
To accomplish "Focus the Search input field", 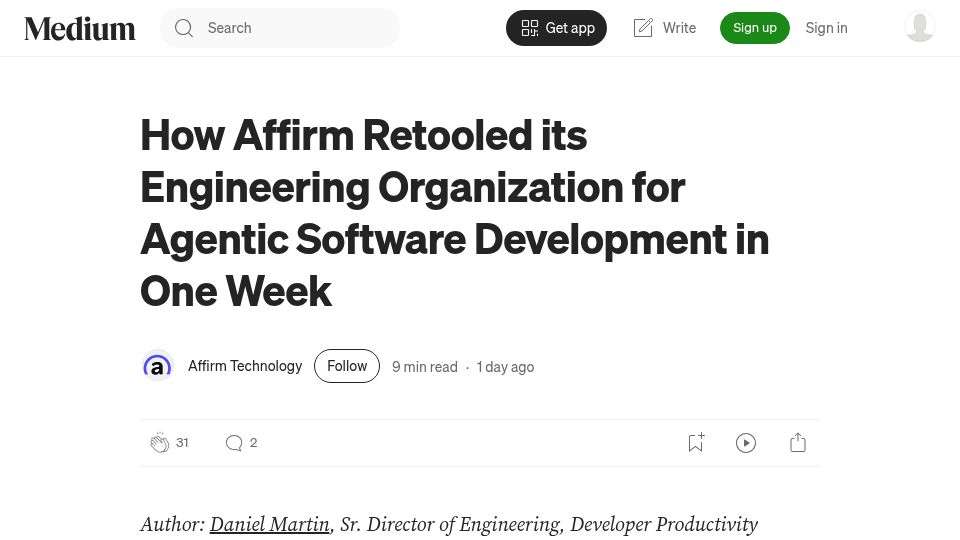I will (x=280, y=28).
